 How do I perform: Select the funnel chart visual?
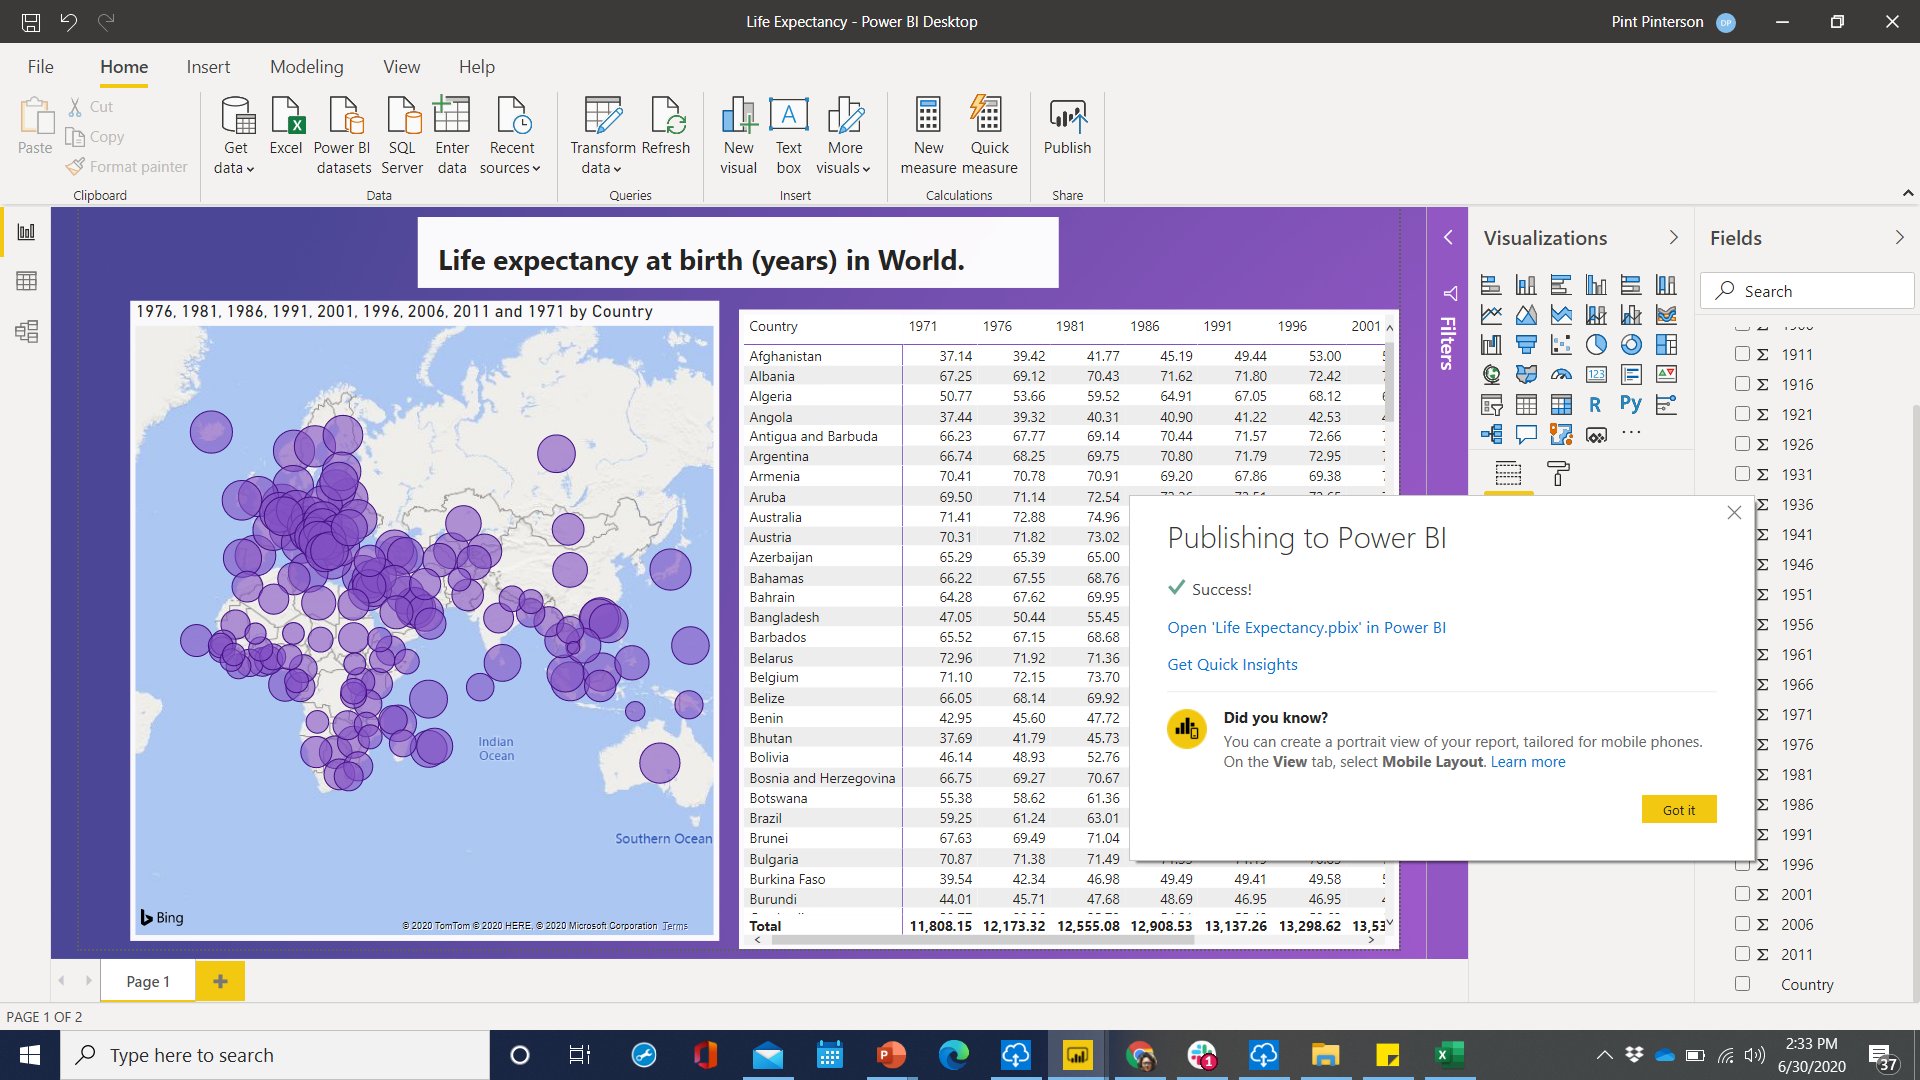pos(1526,345)
